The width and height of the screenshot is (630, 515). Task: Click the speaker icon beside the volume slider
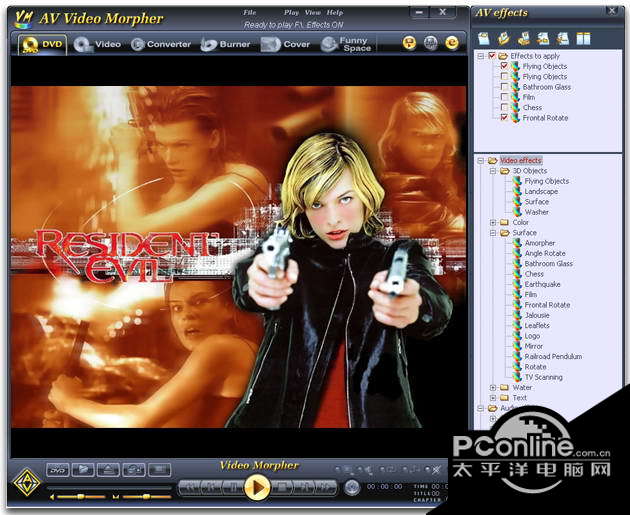click(52, 497)
